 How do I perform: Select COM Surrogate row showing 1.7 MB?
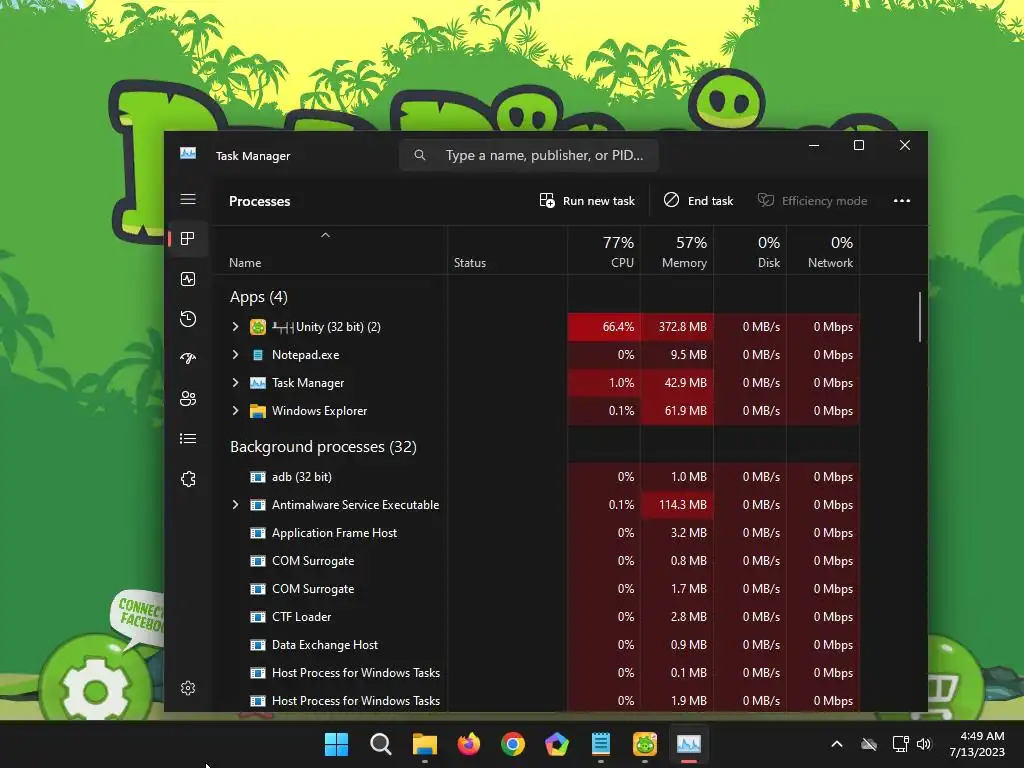click(x=536, y=589)
